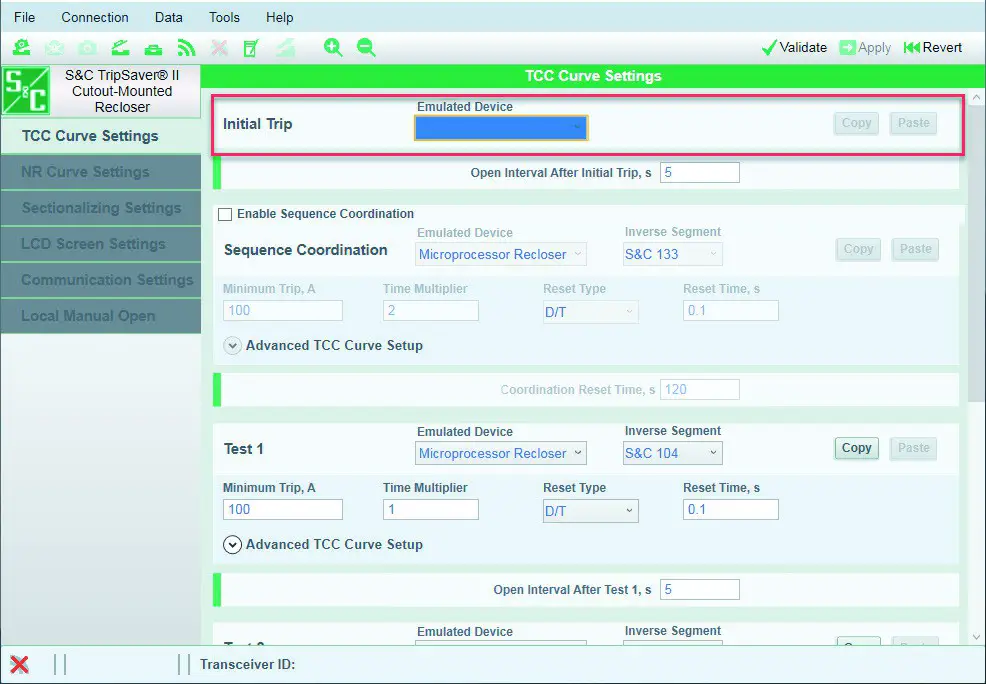This screenshot has height=684, width=986.
Task: Open Sequence Coordination Reset Type dropdown
Action: click(590, 312)
